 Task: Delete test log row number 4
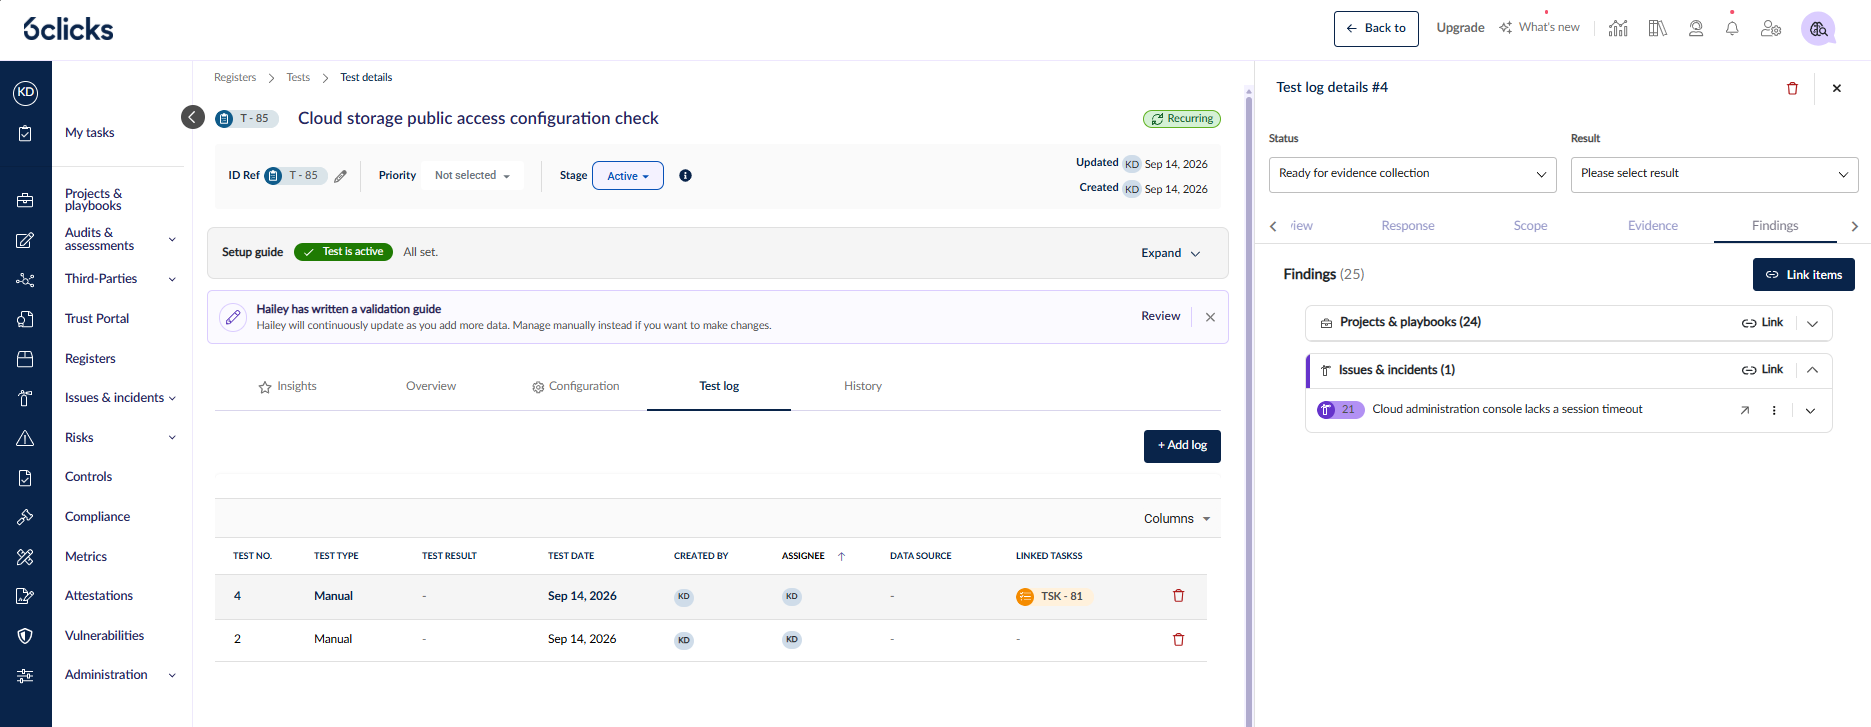1178,596
